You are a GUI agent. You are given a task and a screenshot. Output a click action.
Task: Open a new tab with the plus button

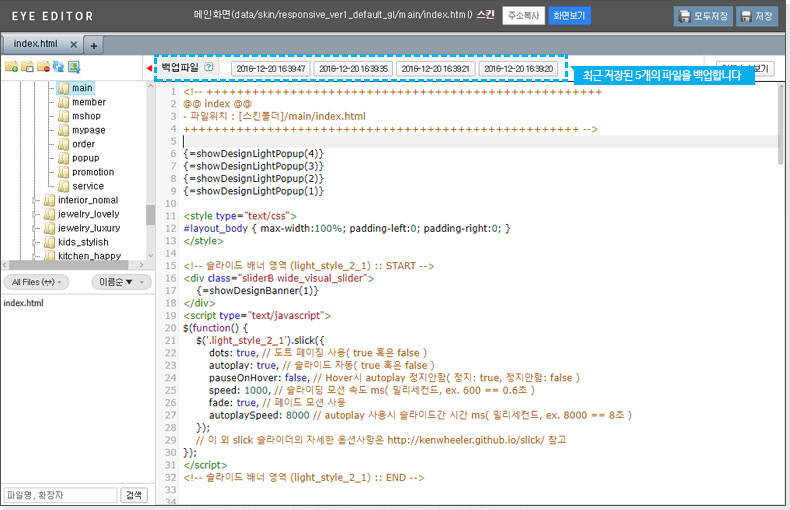pyautogui.click(x=94, y=45)
